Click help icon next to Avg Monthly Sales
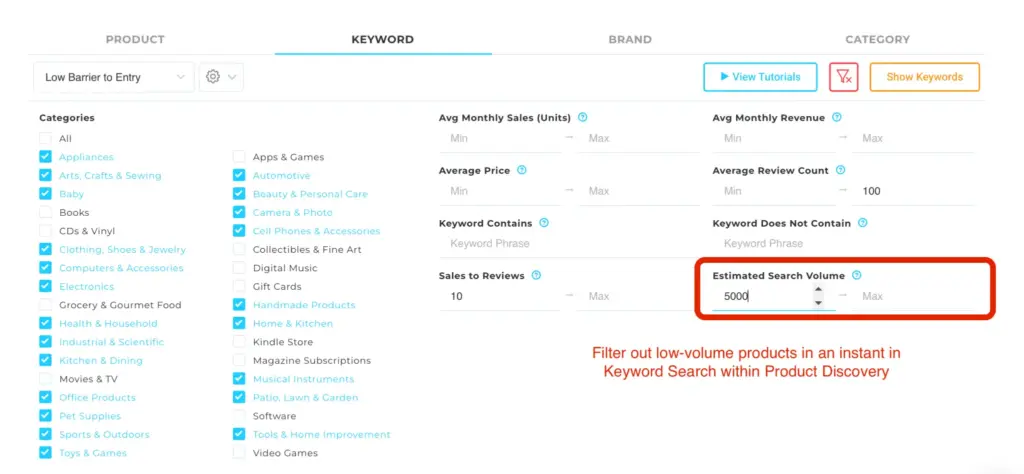The height and width of the screenshot is (474, 1024). click(583, 118)
